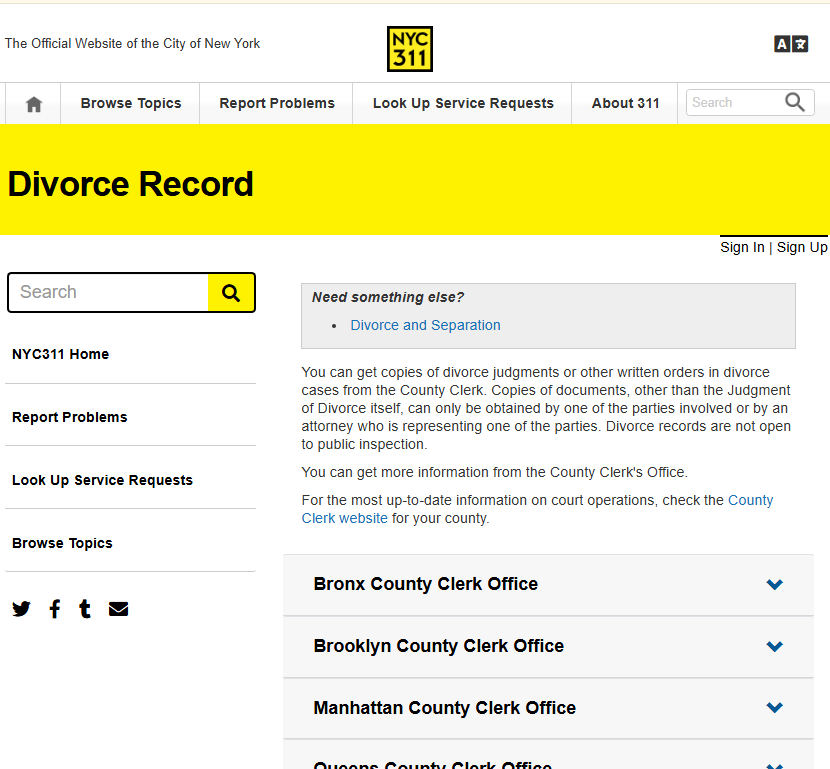
Task: Share page via email envelope icon
Action: (x=118, y=609)
